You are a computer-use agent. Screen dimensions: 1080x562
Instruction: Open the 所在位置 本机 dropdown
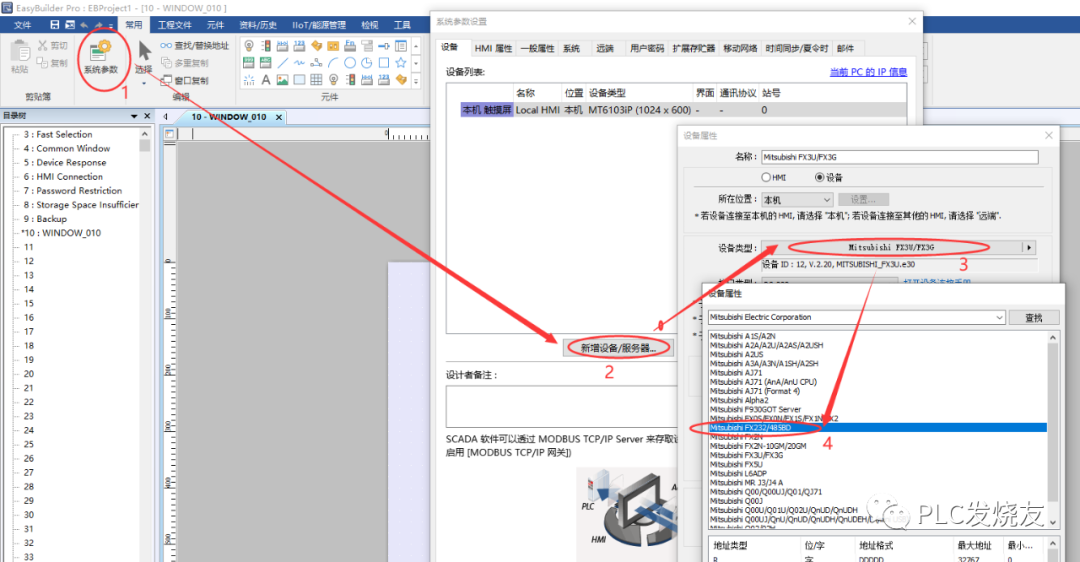[797, 200]
